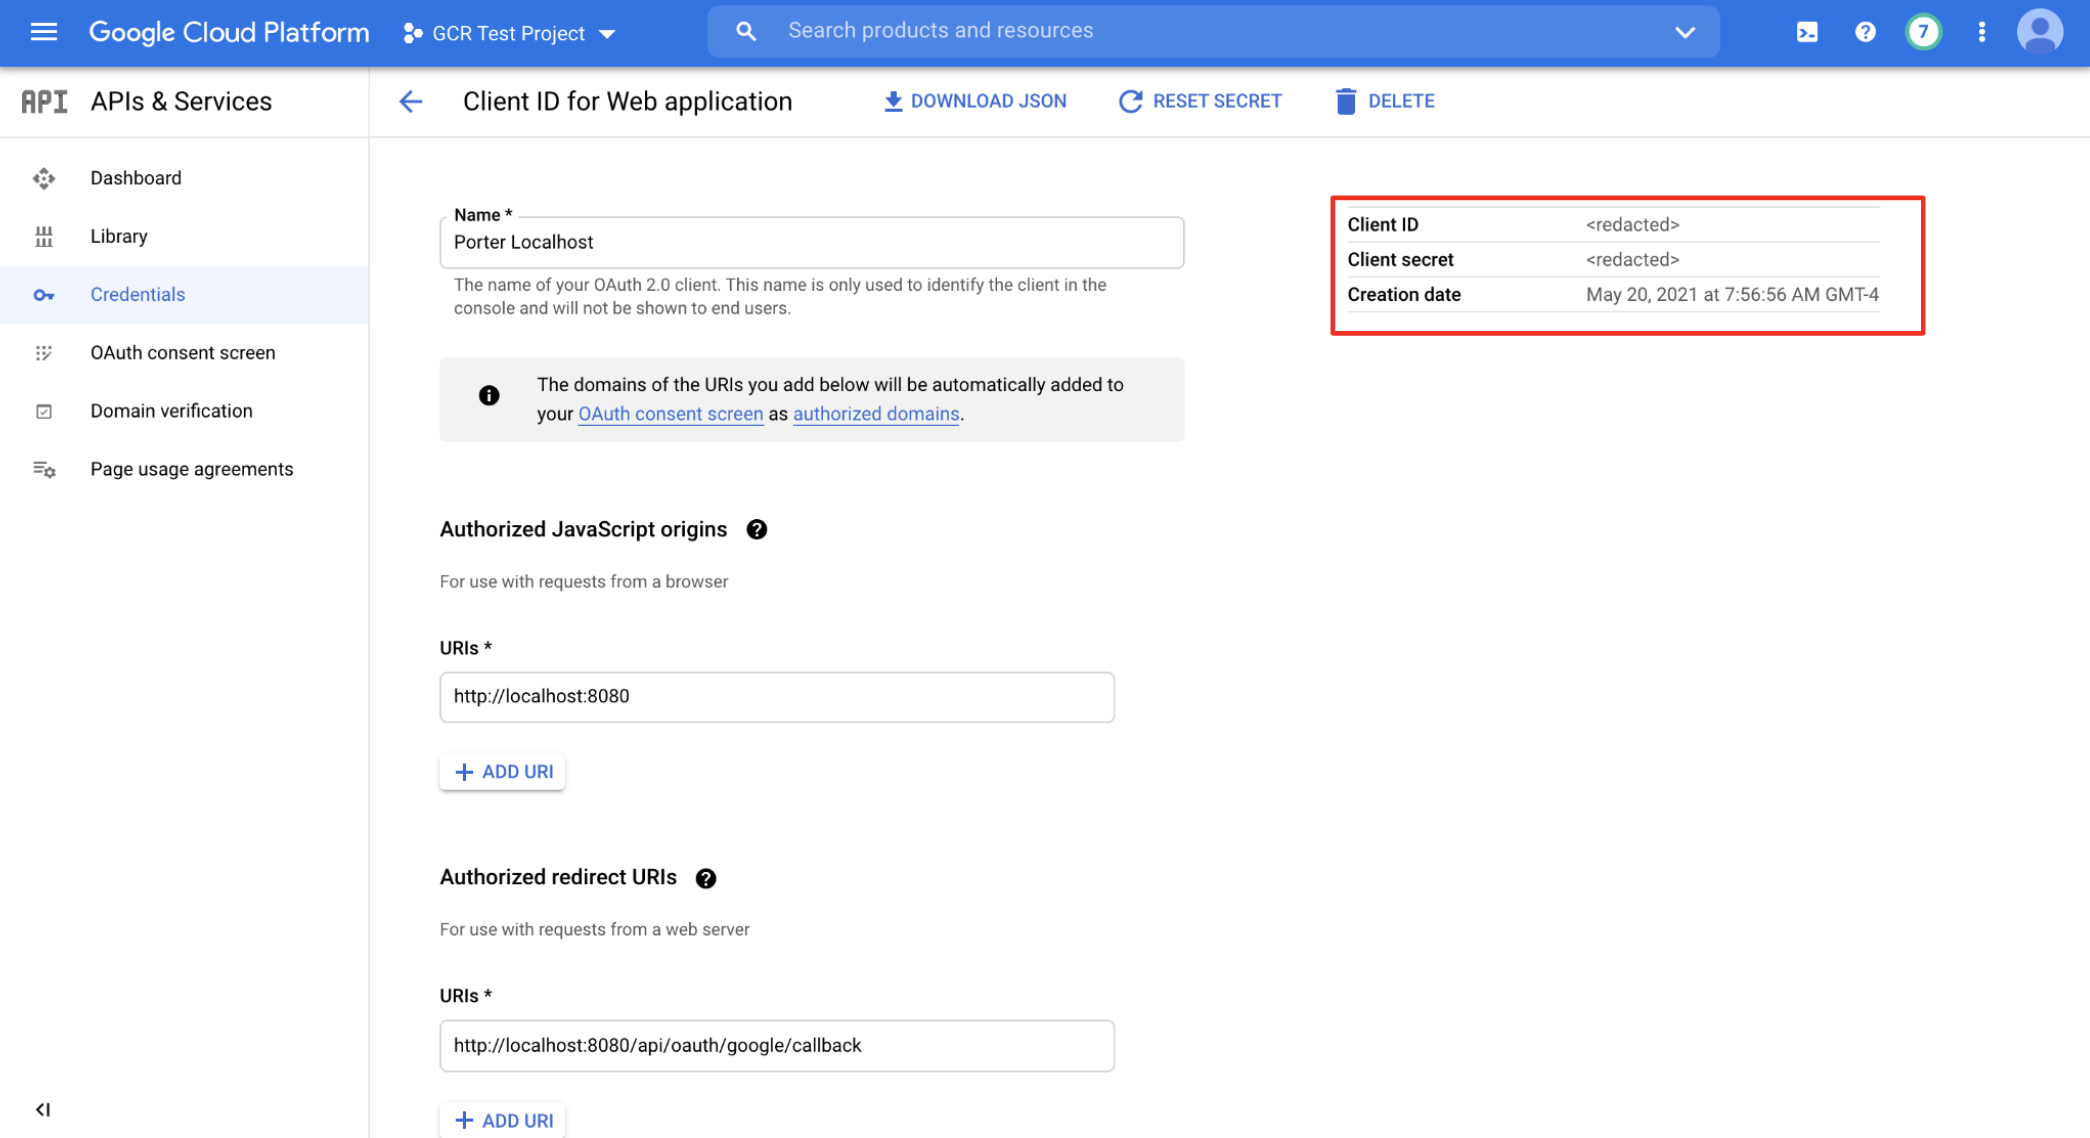Click the APIs & Services heading
This screenshot has width=2090, height=1138.
(x=181, y=101)
